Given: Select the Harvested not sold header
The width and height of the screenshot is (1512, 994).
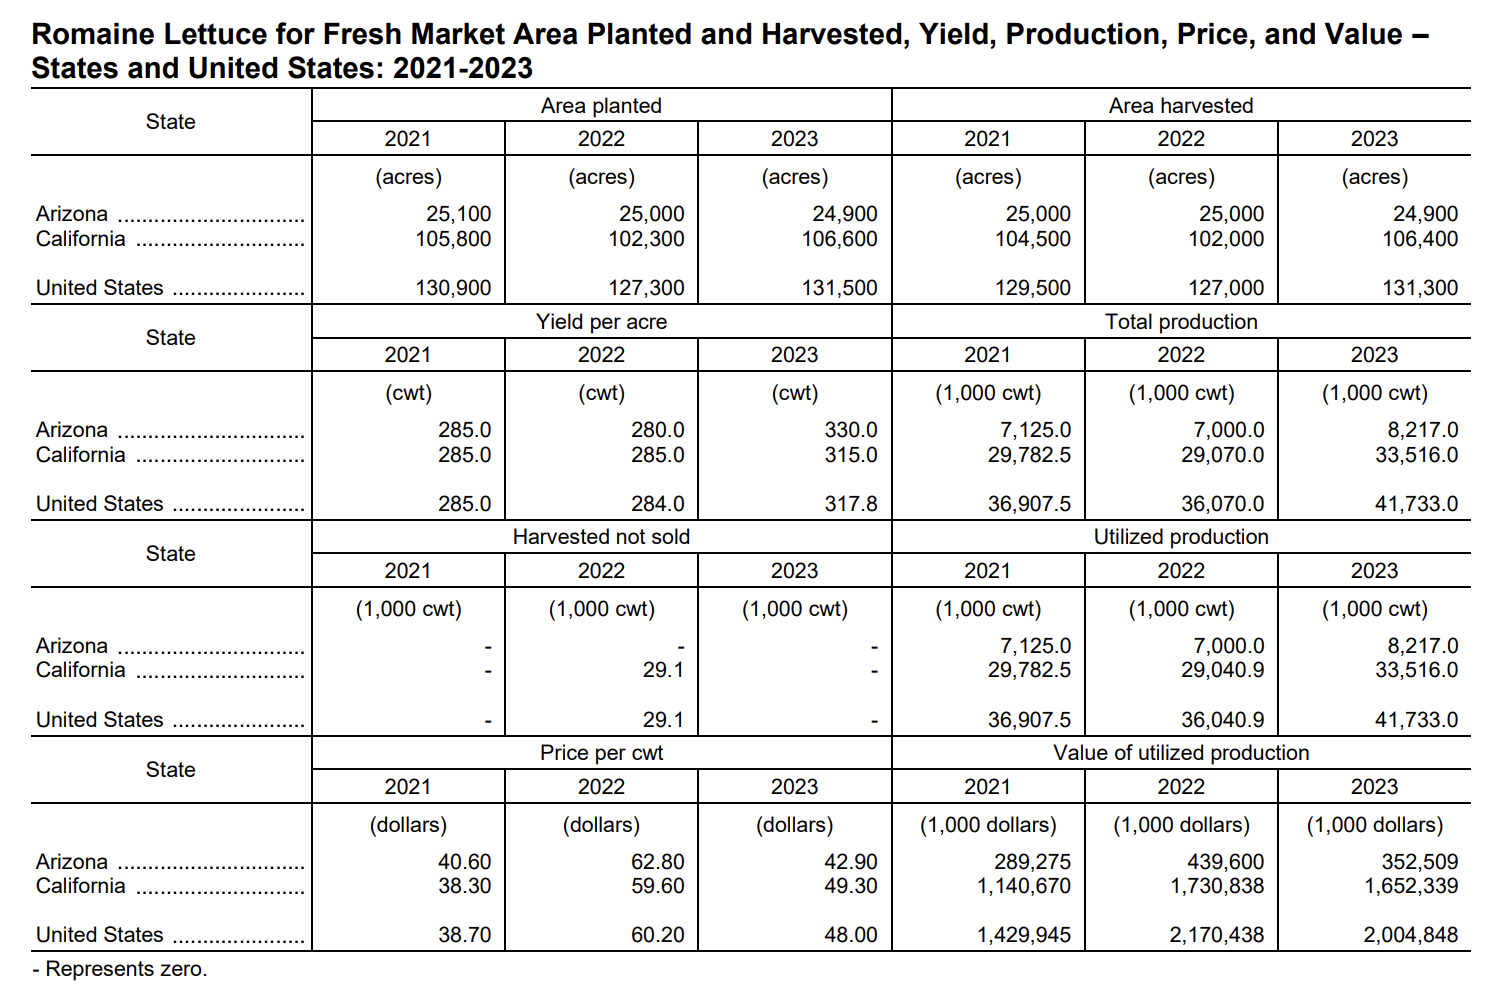Looking at the screenshot, I should coord(601,537).
